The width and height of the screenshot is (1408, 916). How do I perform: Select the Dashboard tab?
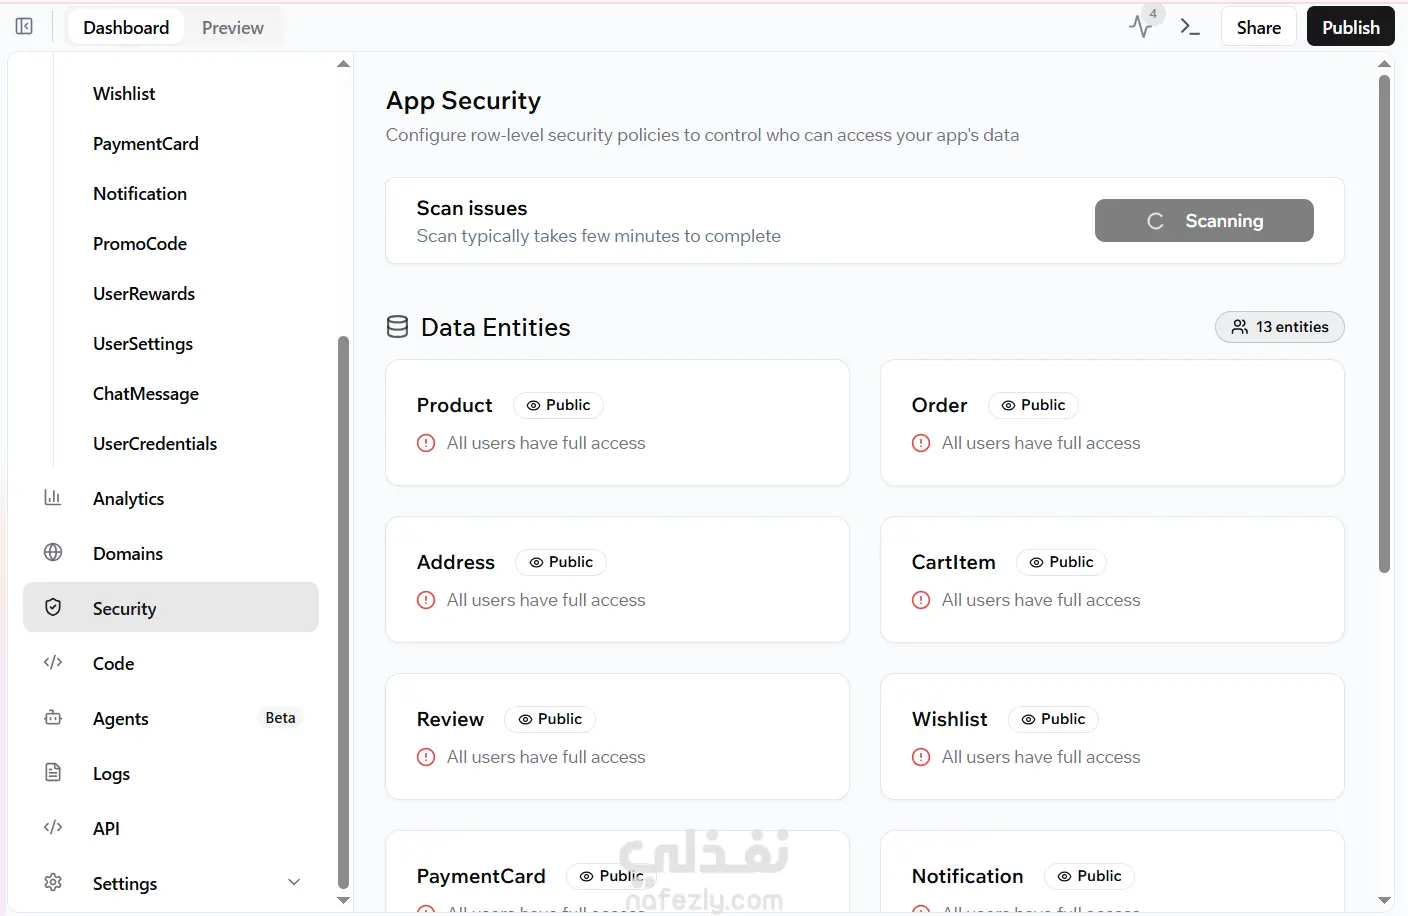pyautogui.click(x=126, y=28)
